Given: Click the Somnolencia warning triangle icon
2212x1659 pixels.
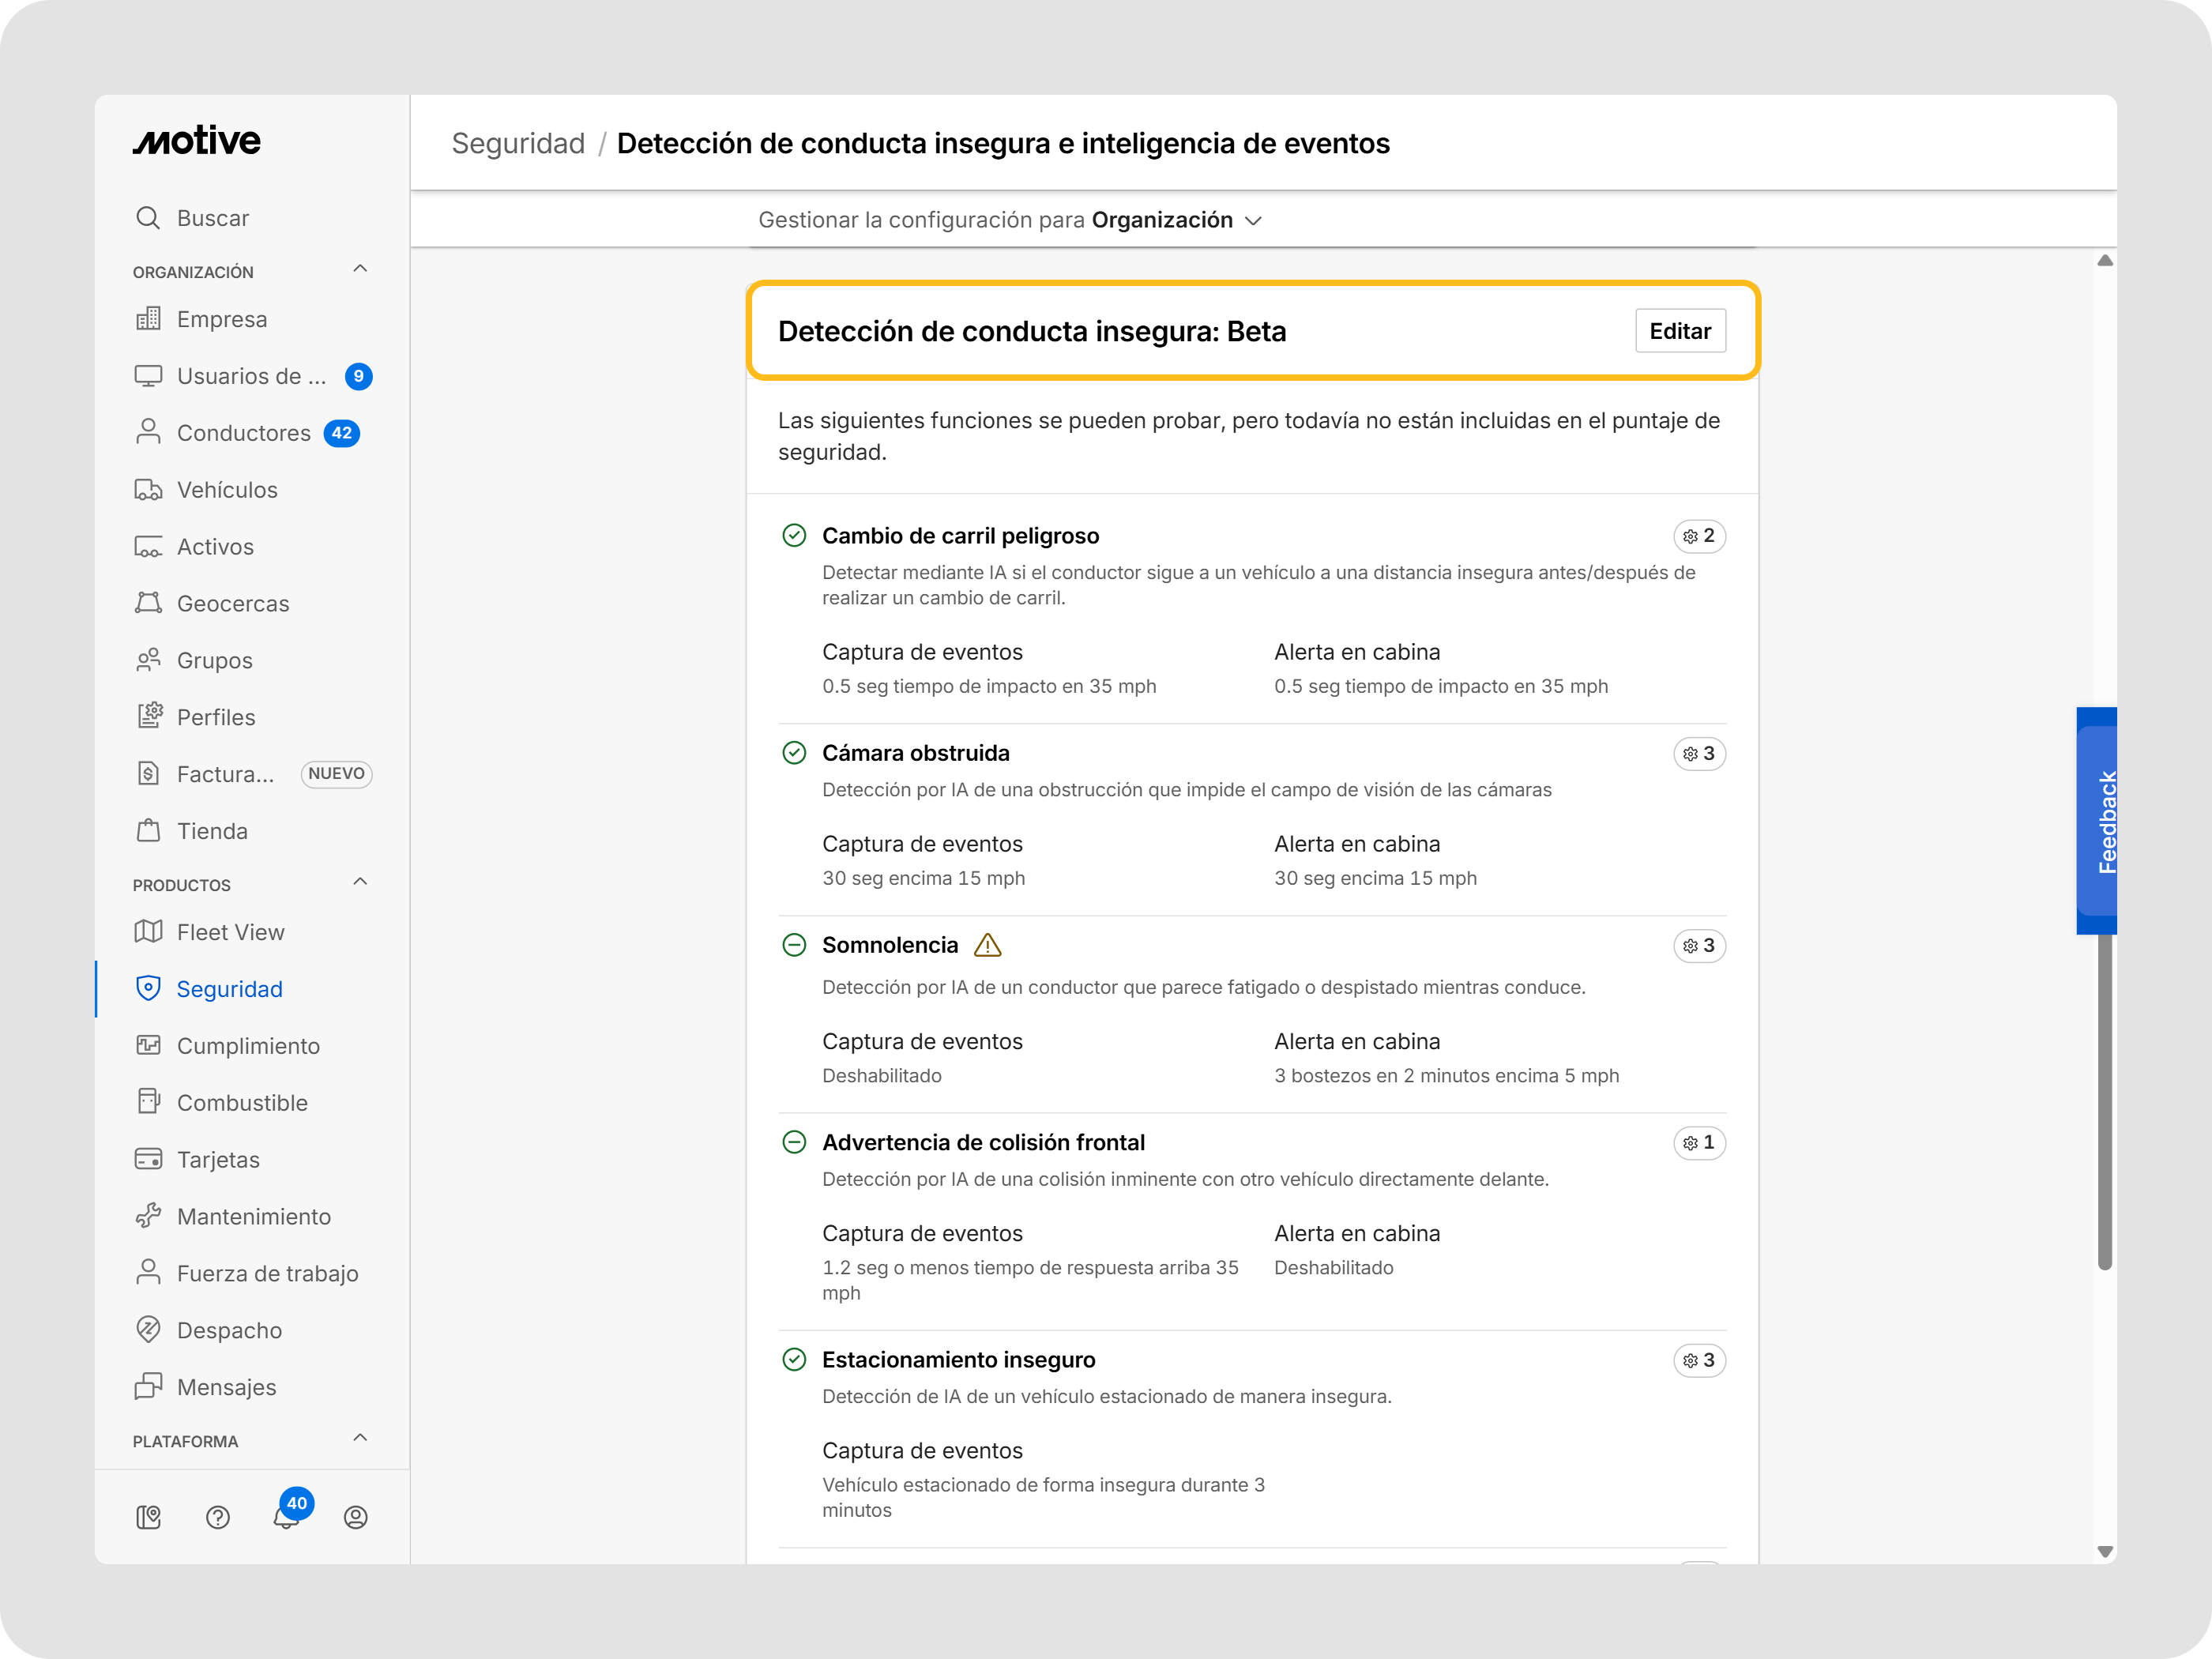Looking at the screenshot, I should (x=987, y=945).
